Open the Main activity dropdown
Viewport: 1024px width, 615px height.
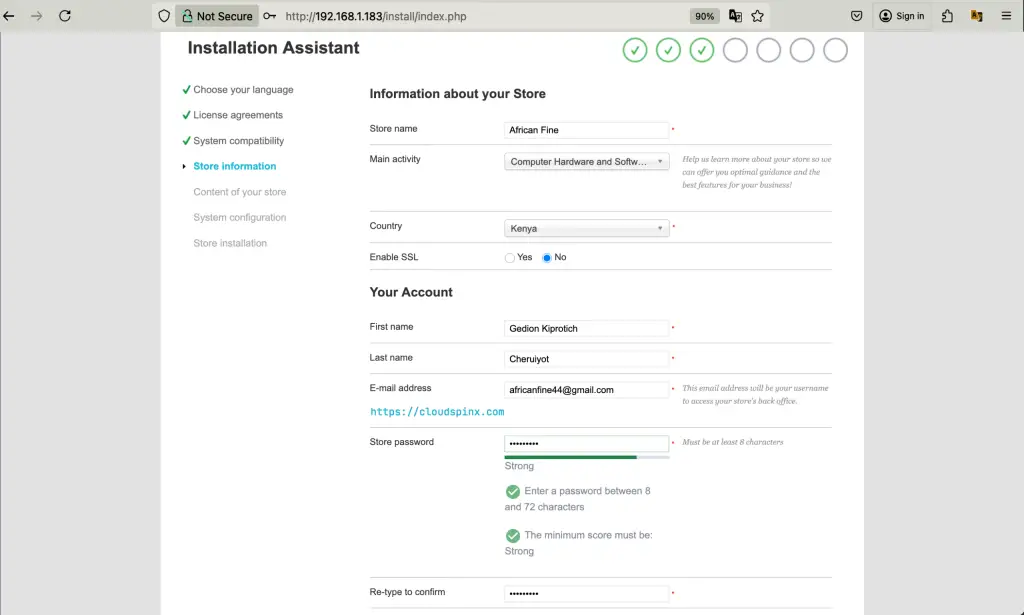(586, 161)
